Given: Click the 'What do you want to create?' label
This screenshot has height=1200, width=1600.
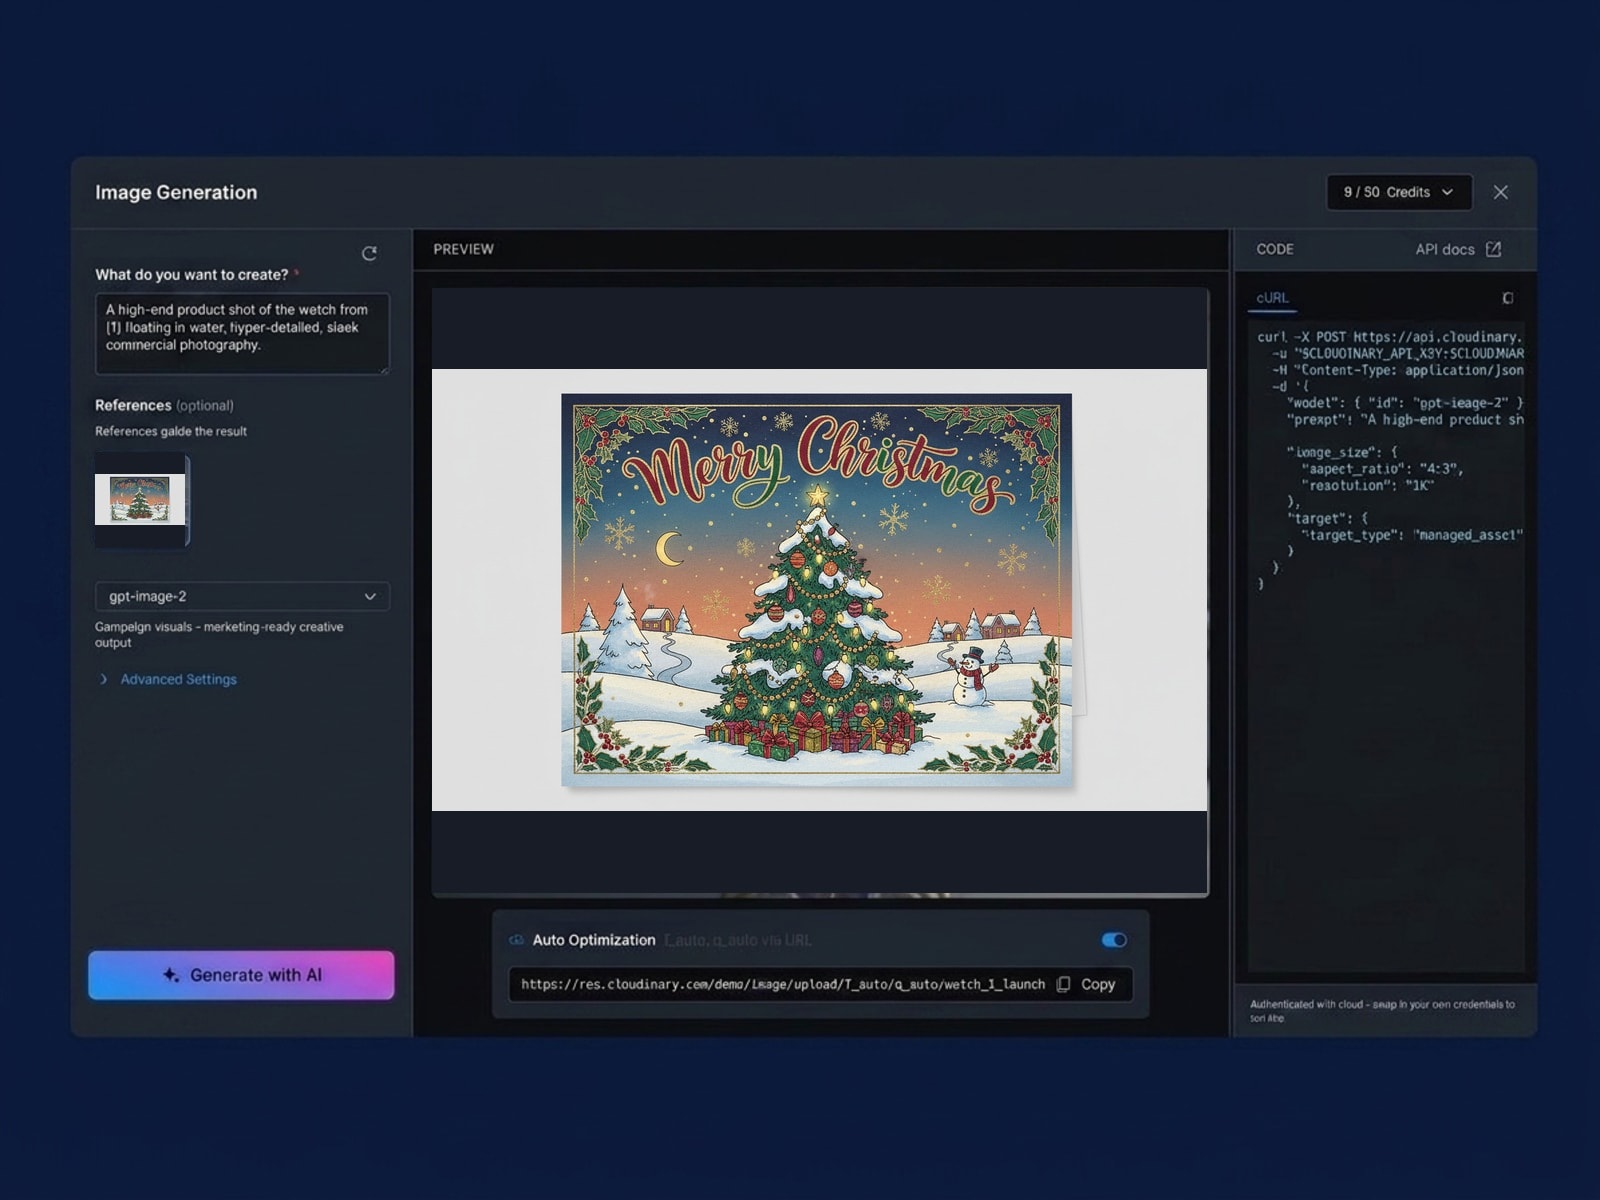Looking at the screenshot, I should pos(192,275).
